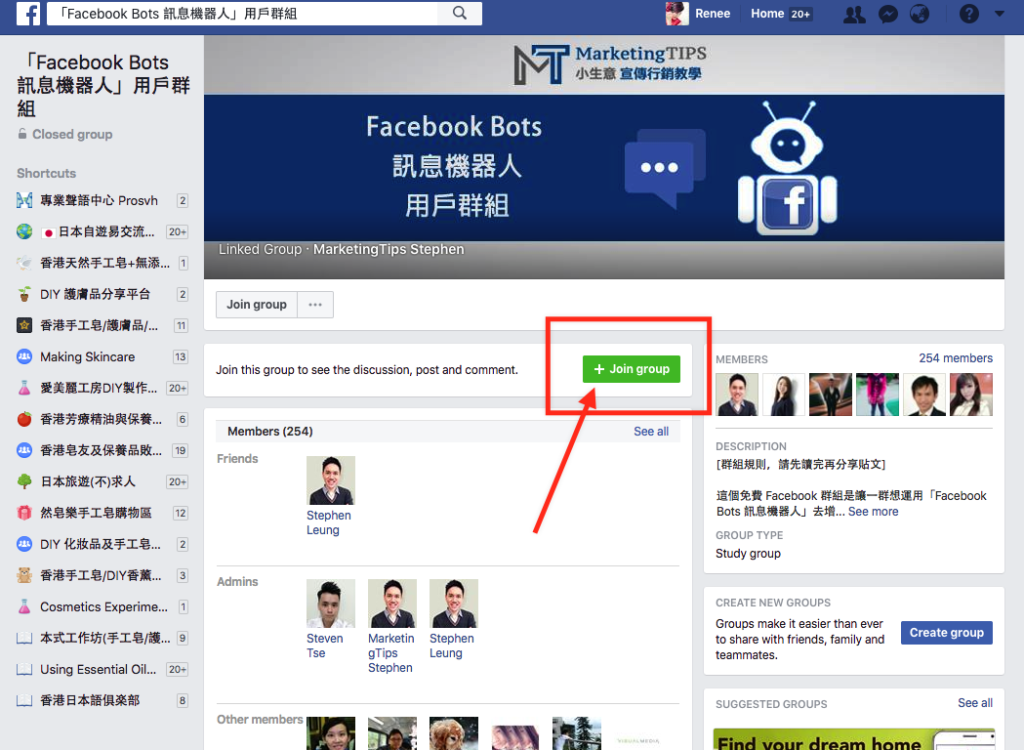Open Cosmetics Experime... shortcut

pyautogui.click(x=104, y=607)
